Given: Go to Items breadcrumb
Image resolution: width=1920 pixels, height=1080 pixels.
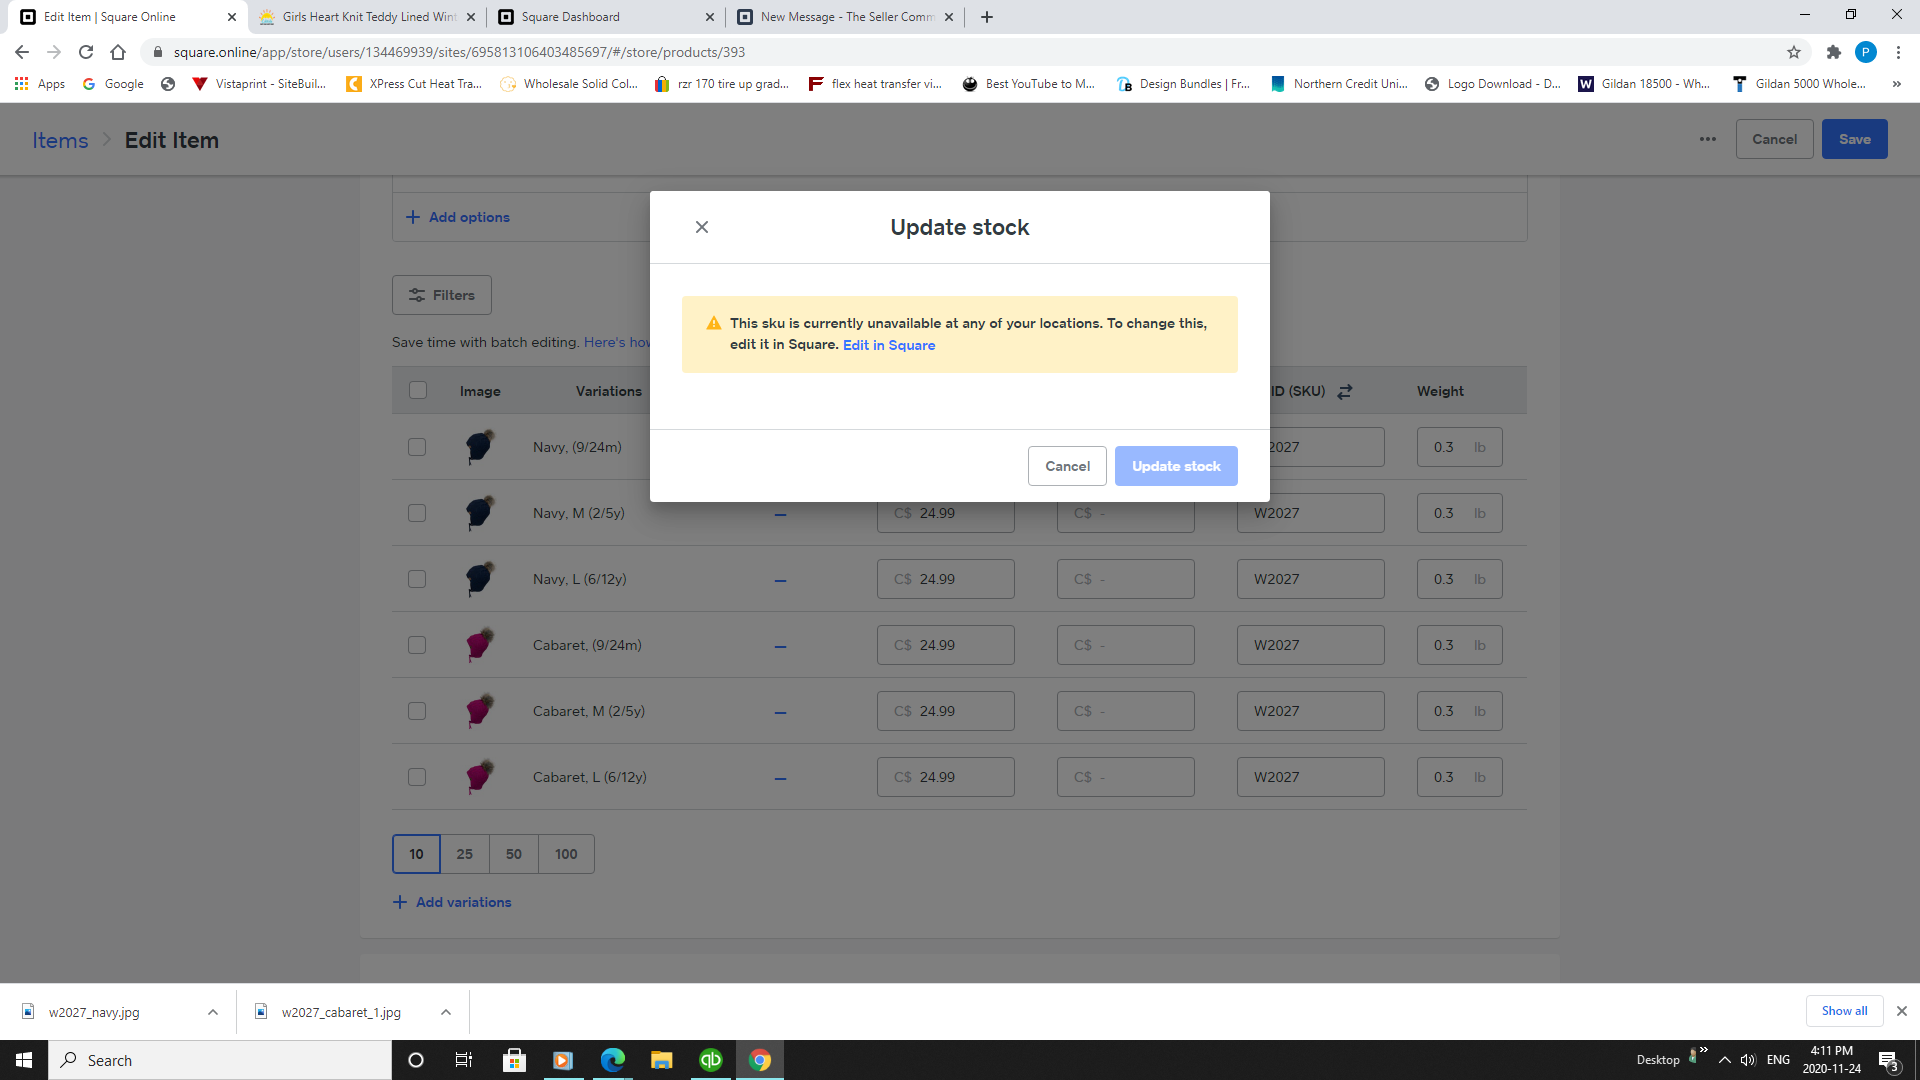Looking at the screenshot, I should [x=60, y=140].
